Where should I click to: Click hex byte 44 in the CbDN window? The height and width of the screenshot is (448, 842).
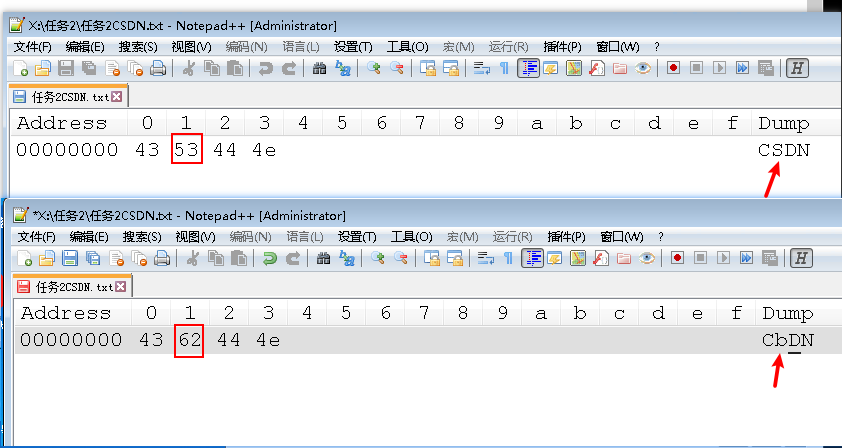(229, 340)
